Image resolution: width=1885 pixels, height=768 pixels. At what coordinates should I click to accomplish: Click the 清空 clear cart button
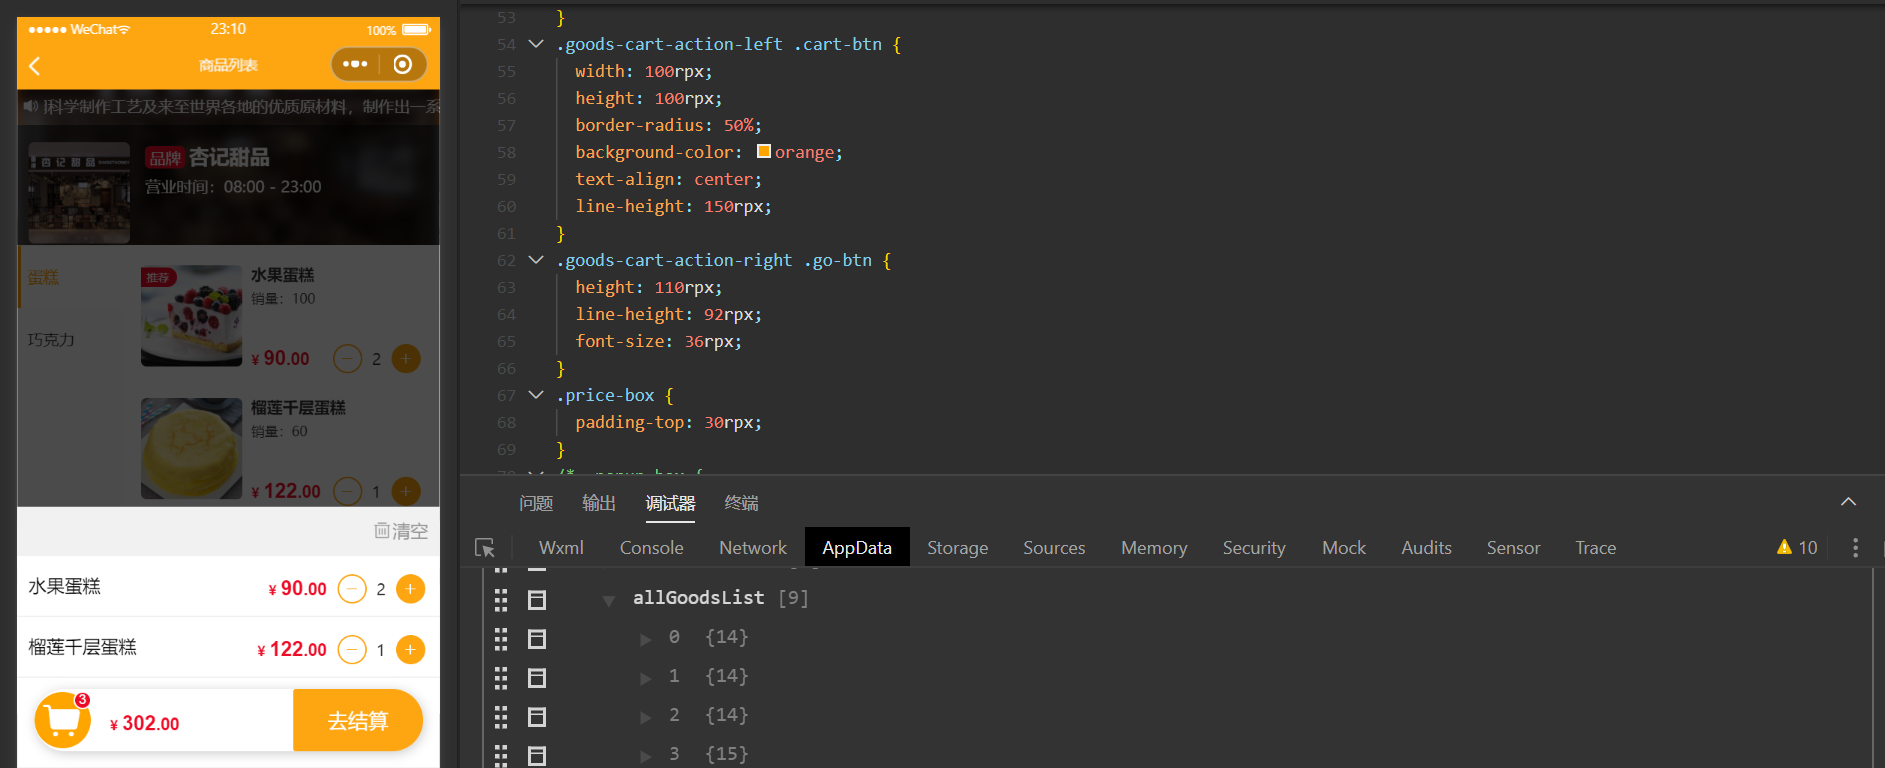pyautogui.click(x=401, y=531)
